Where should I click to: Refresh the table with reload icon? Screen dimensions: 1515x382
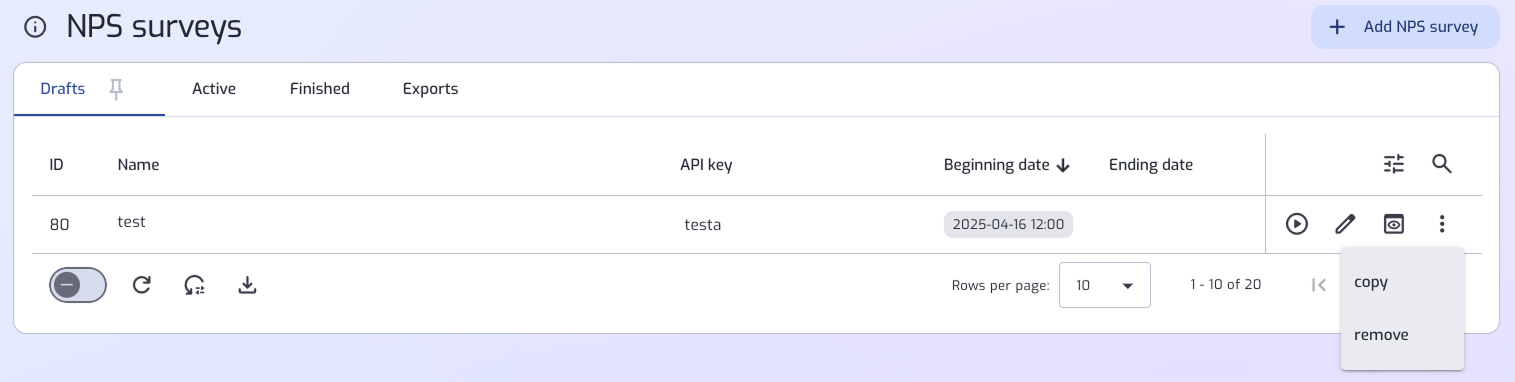tap(142, 285)
